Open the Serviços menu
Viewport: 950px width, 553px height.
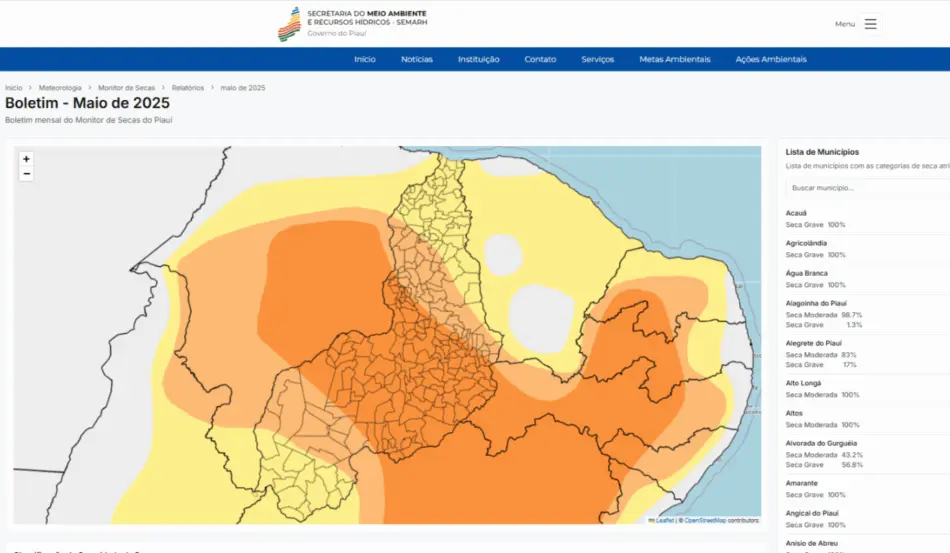coord(597,59)
